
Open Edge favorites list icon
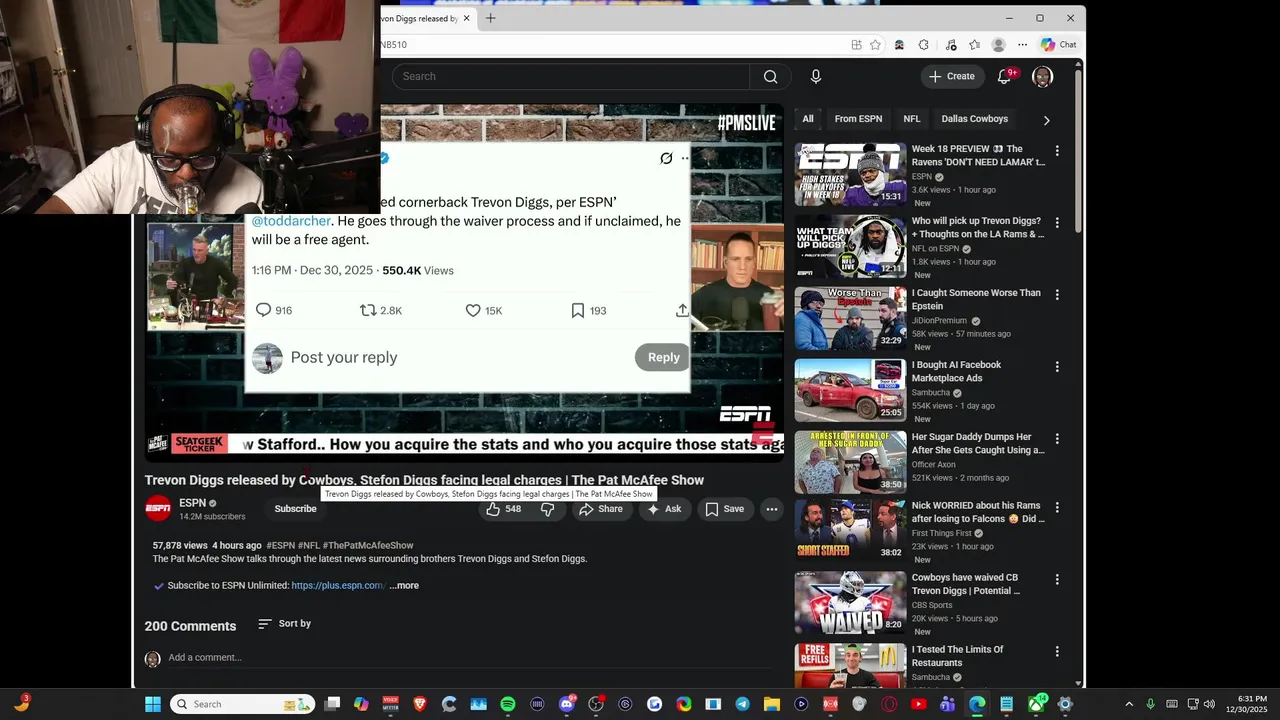click(974, 45)
